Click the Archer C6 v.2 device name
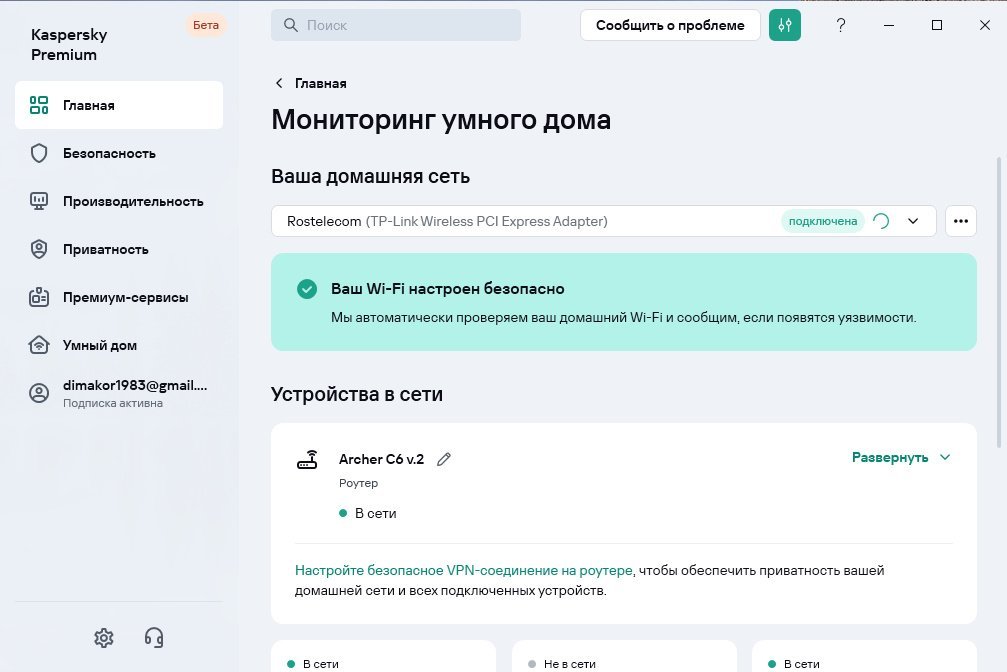This screenshot has height=672, width=1007. click(x=381, y=459)
